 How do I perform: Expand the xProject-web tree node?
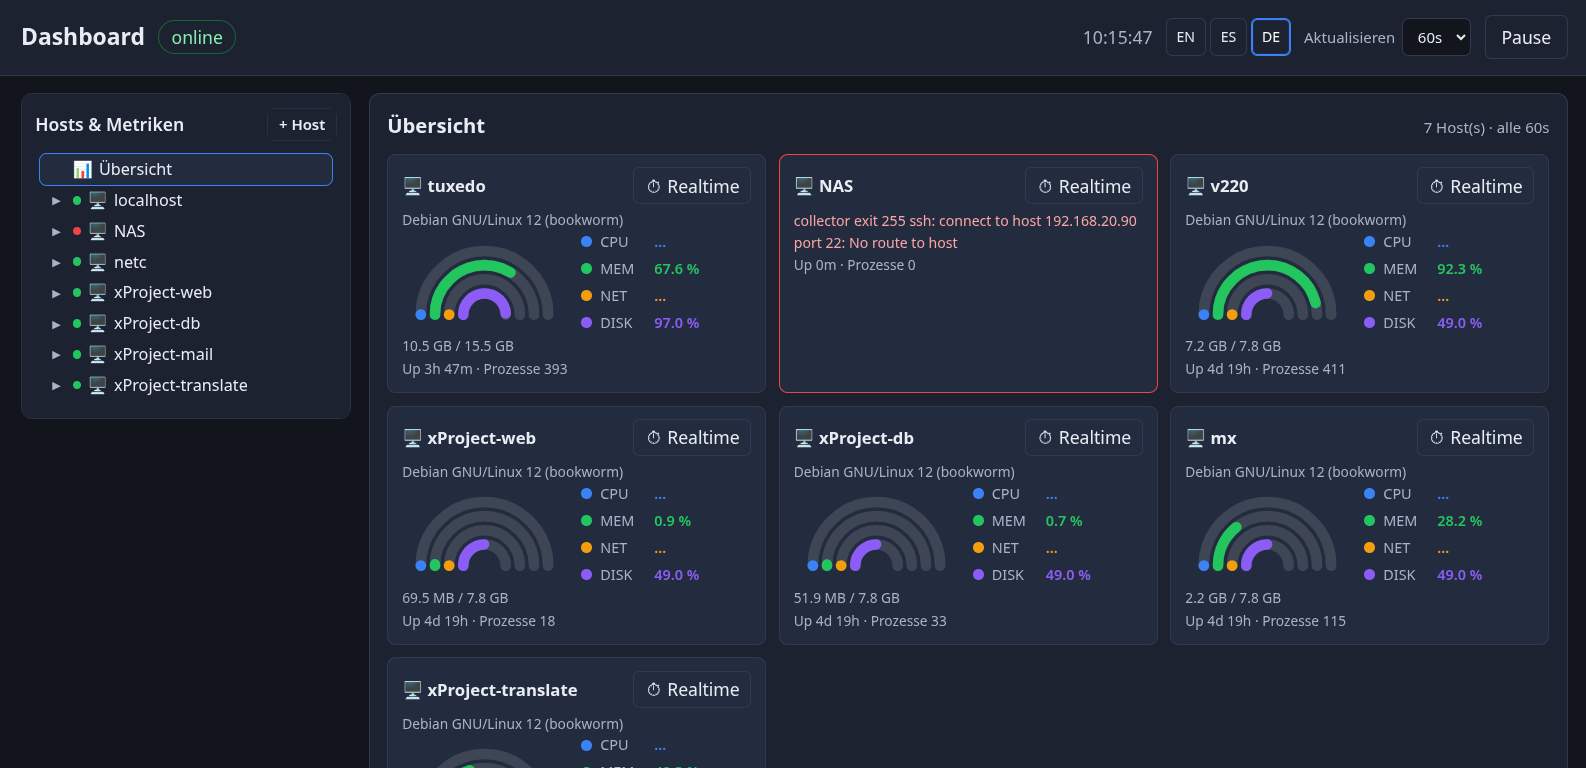click(56, 293)
